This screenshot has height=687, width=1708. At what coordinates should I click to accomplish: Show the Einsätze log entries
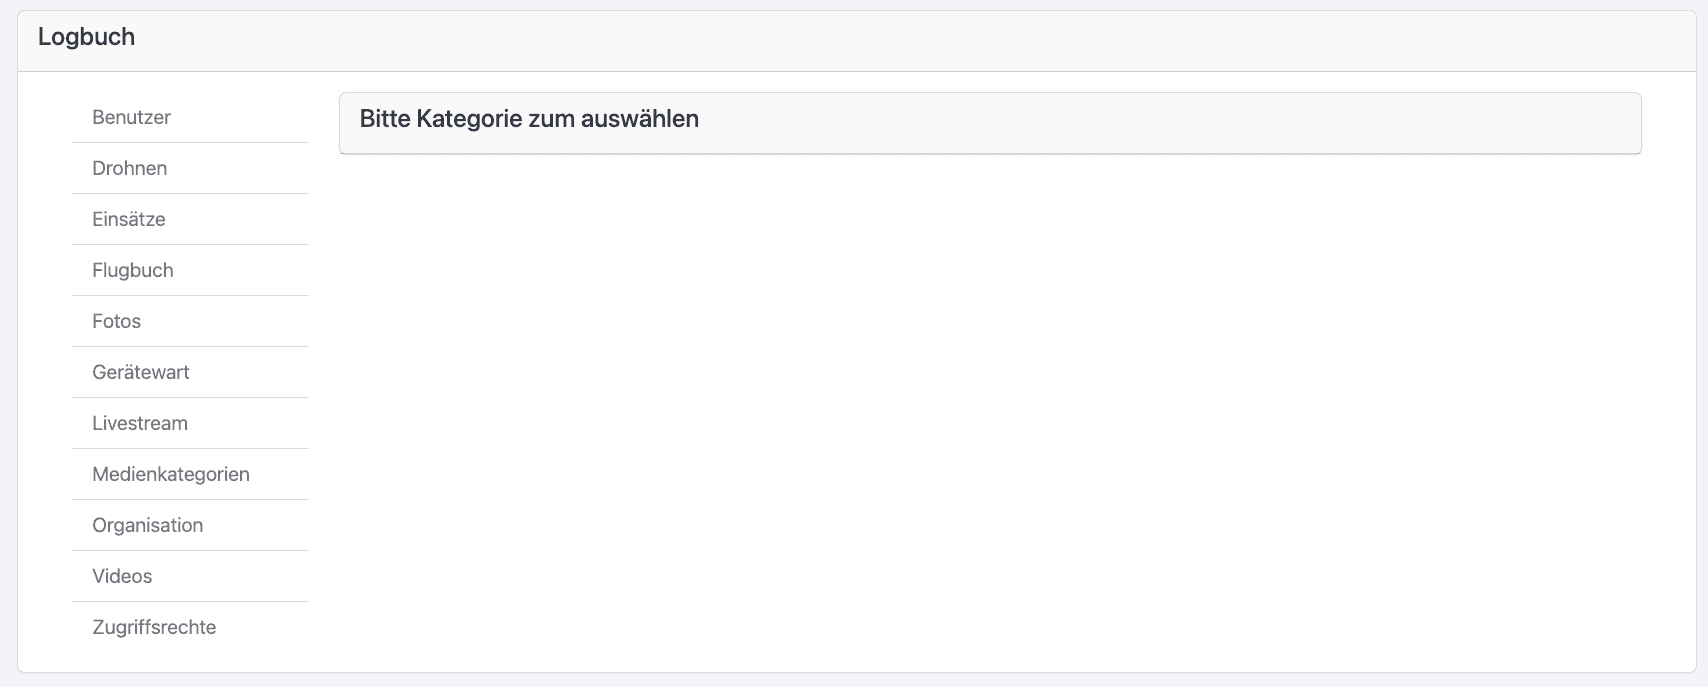pos(128,219)
